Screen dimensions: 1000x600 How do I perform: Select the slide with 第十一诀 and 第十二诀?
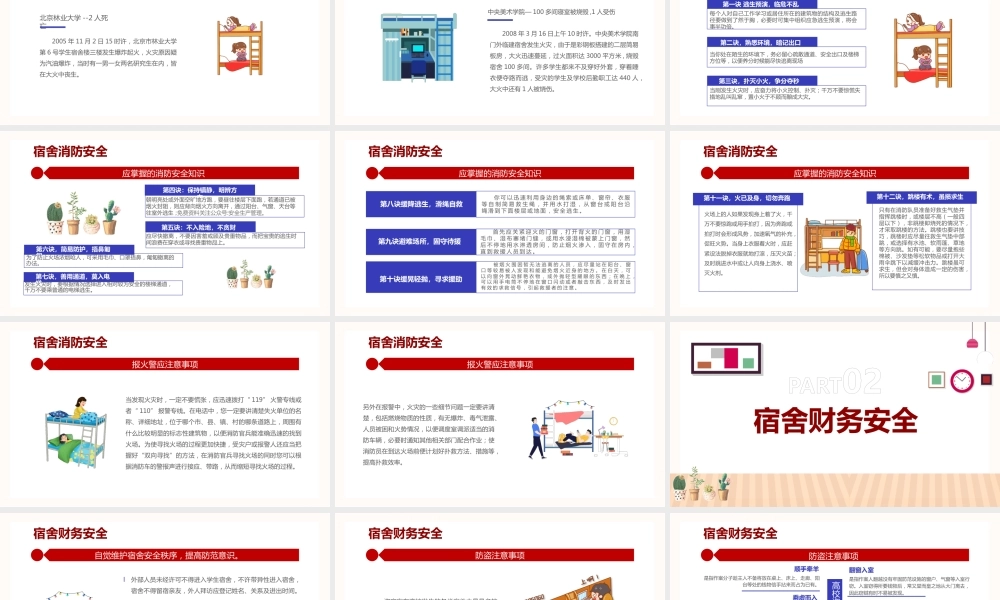(x=835, y=223)
